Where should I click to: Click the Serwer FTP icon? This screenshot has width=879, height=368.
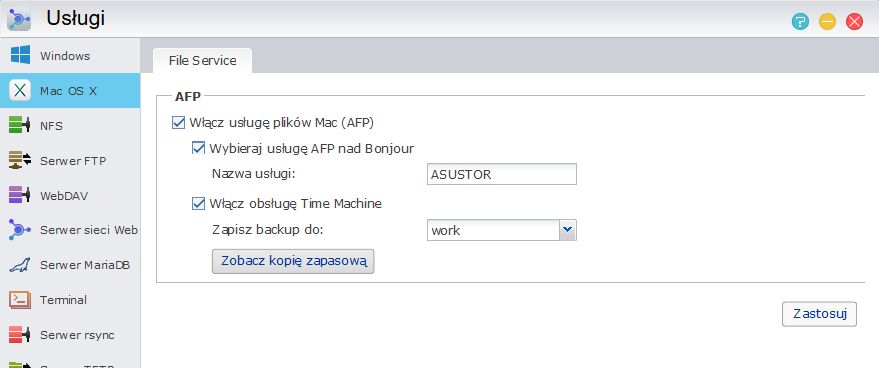point(20,160)
